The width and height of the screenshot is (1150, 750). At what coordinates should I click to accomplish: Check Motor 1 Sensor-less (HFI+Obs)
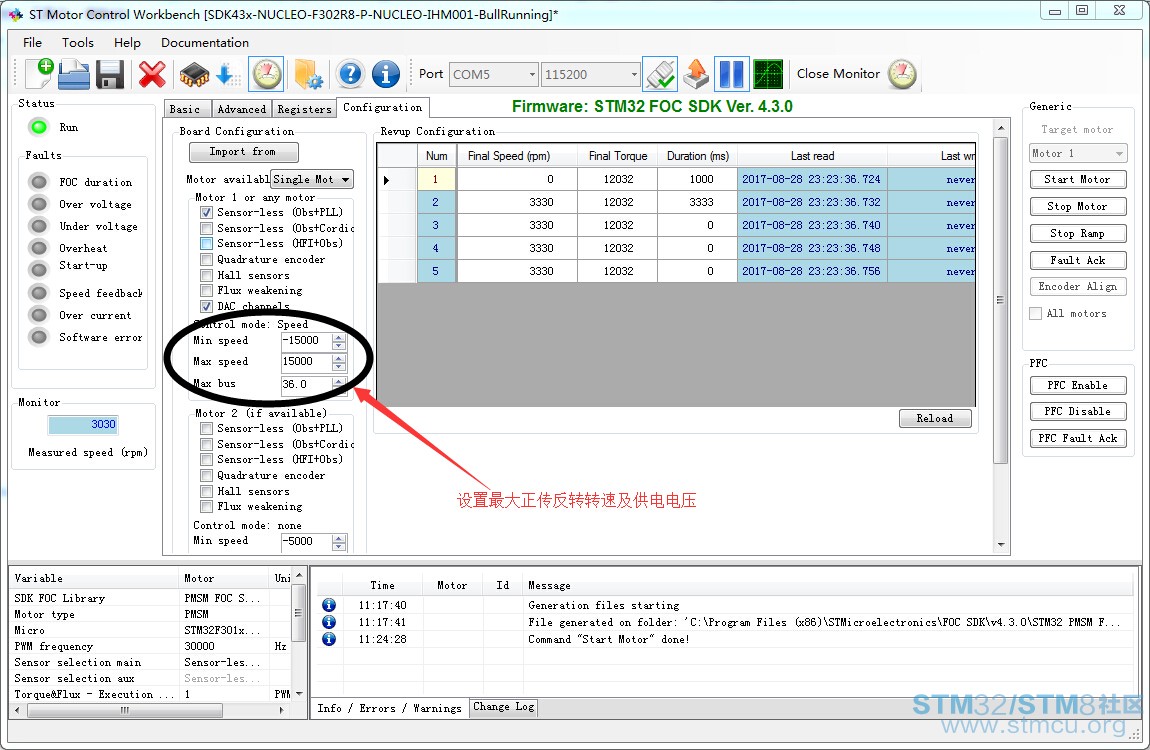(x=206, y=243)
